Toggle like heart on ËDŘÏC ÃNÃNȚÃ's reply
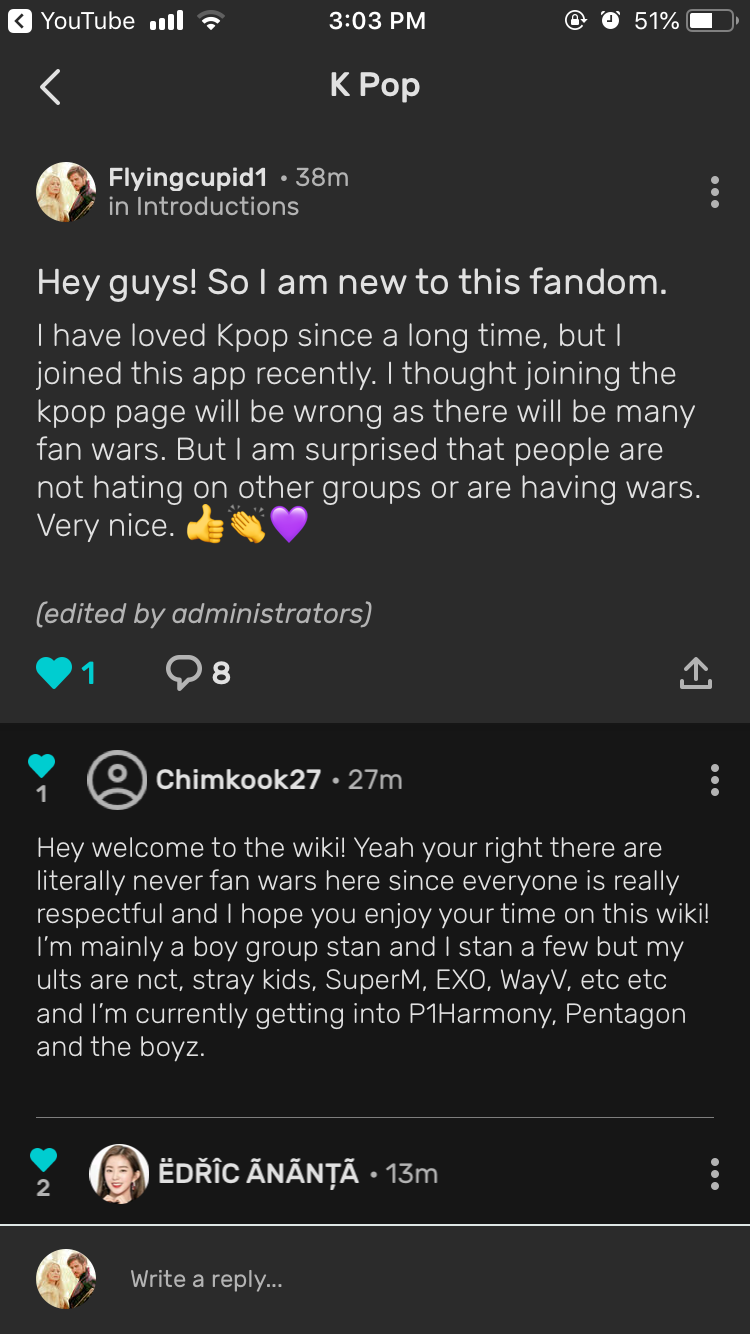The width and height of the screenshot is (750, 1334). [x=43, y=1160]
